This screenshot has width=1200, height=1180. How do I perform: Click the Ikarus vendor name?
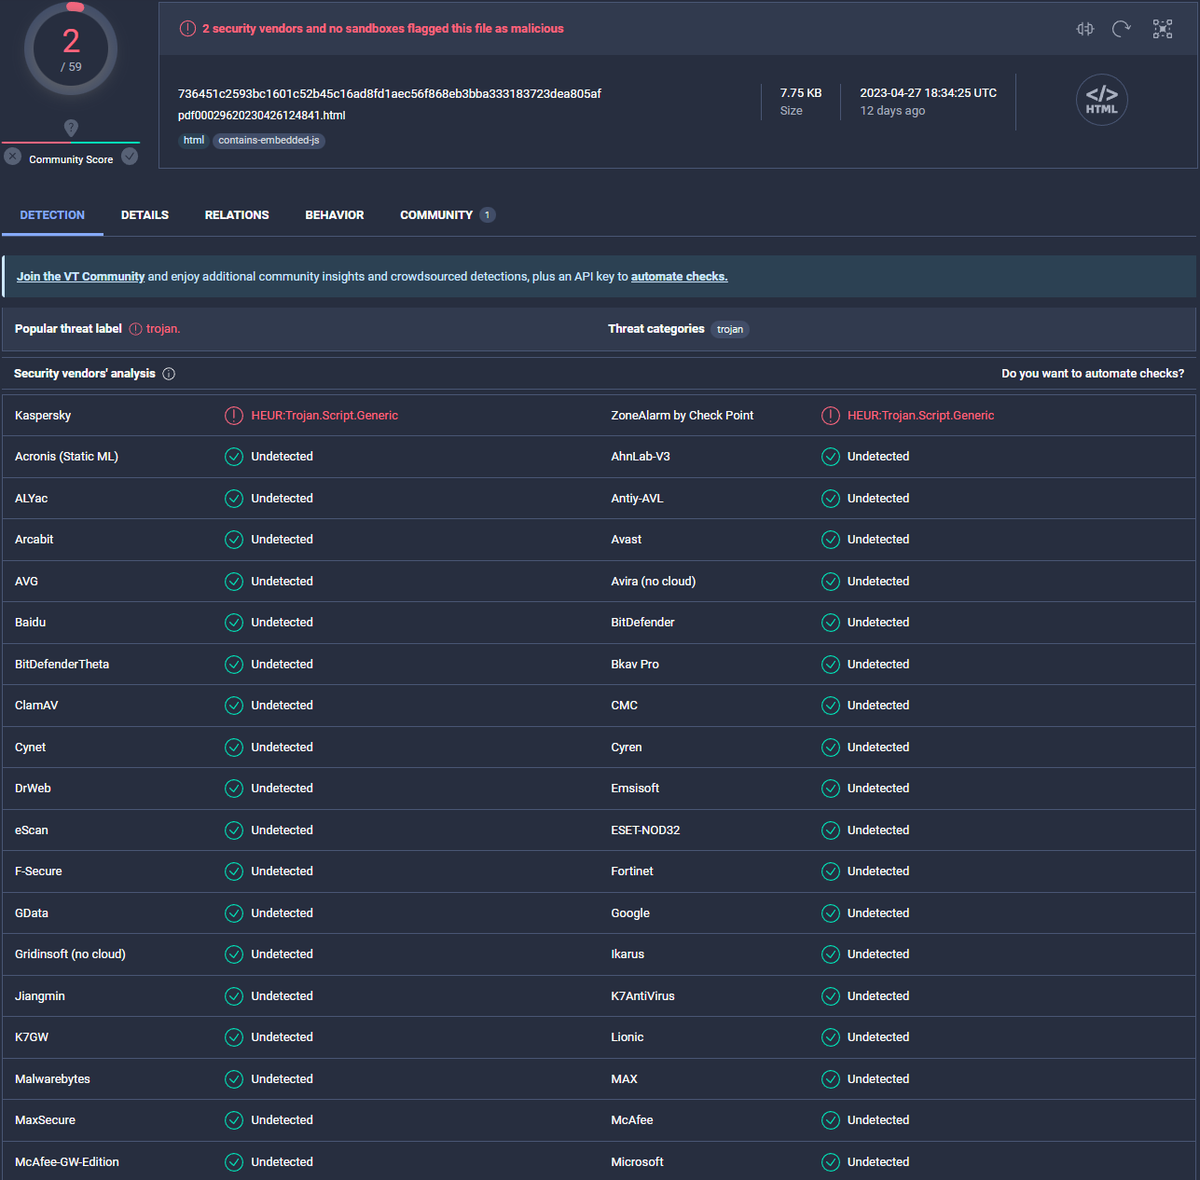coord(628,955)
